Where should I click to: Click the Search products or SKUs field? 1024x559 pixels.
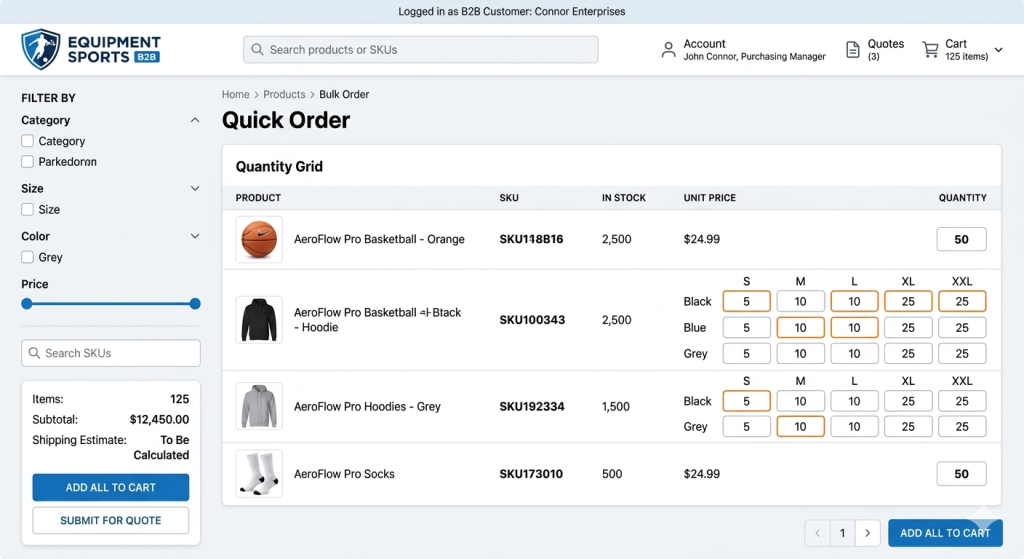[421, 50]
